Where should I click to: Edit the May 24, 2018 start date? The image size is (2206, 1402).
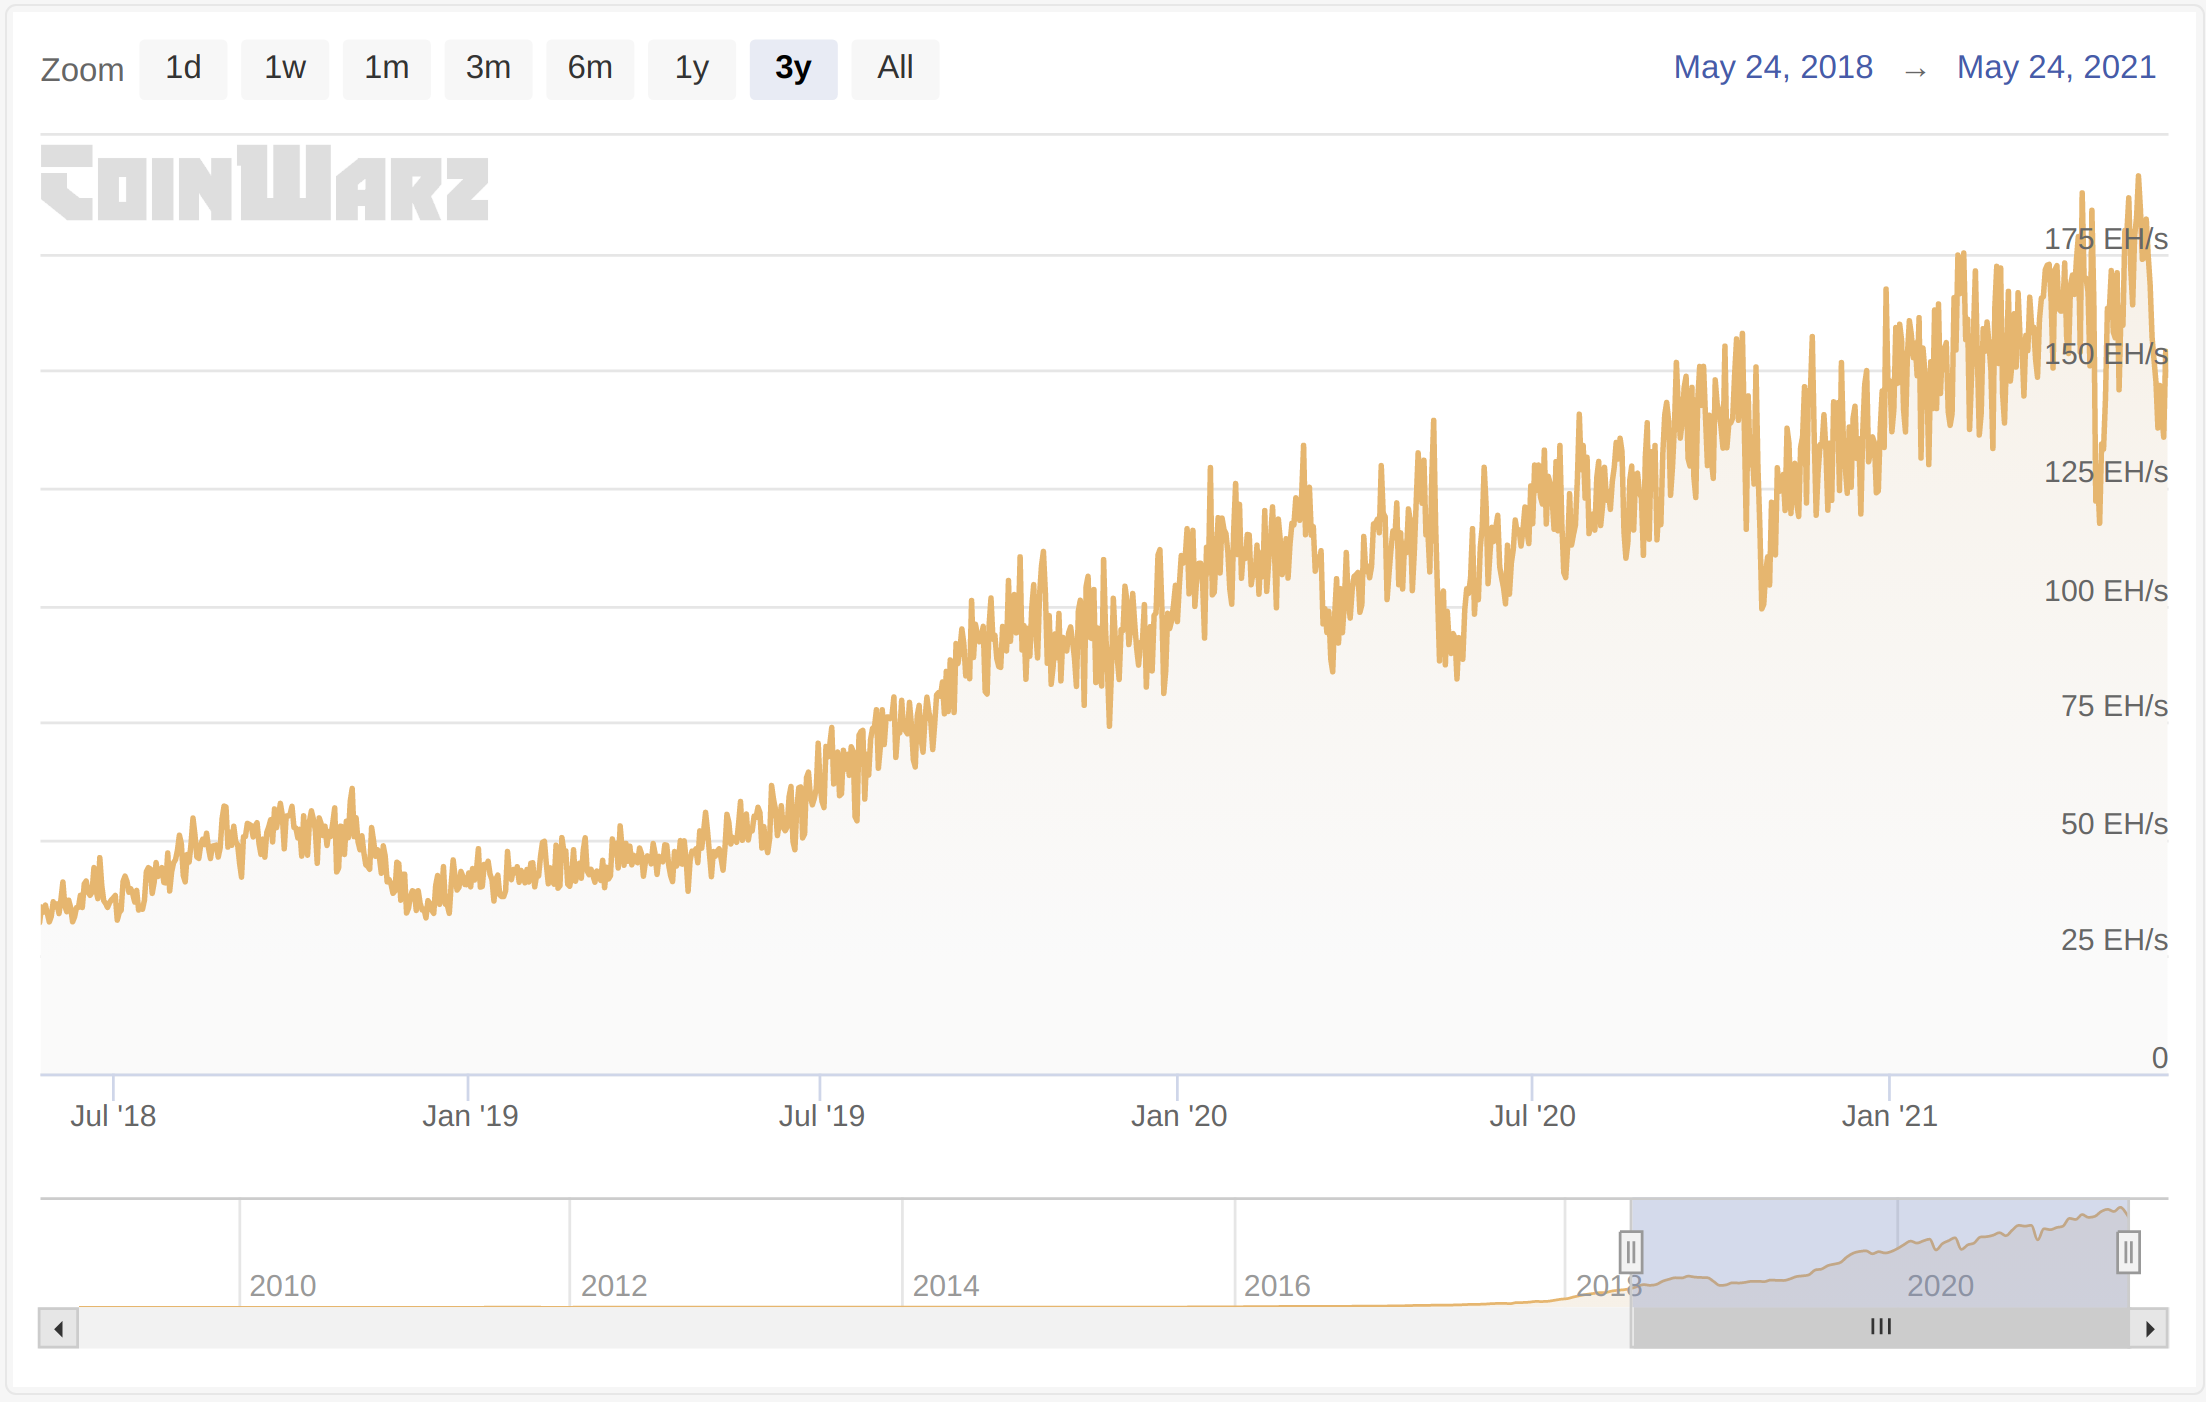[1773, 67]
